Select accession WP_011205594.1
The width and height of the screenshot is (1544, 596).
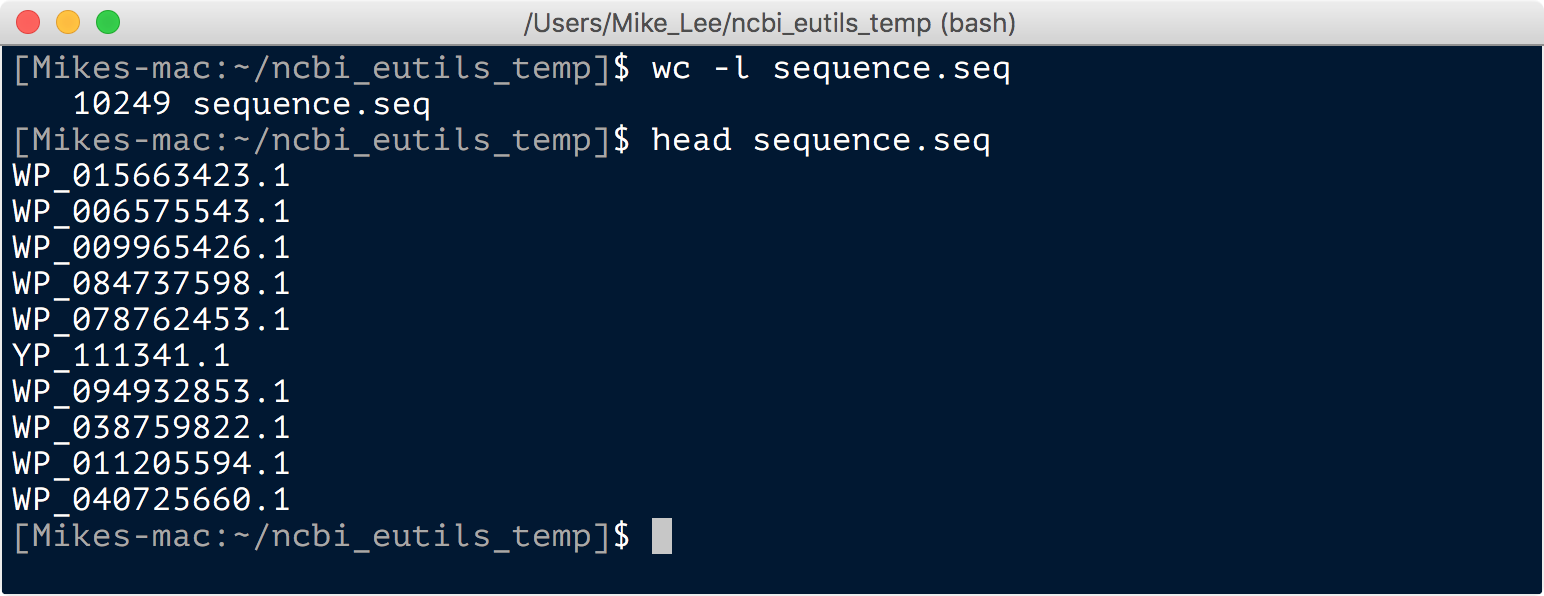[151, 464]
